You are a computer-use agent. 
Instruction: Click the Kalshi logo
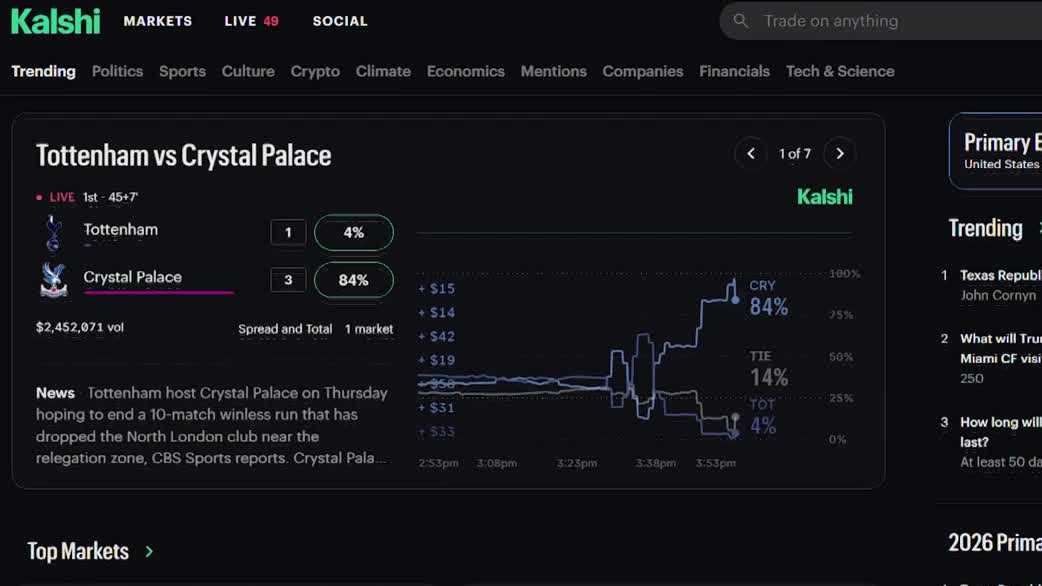point(55,20)
